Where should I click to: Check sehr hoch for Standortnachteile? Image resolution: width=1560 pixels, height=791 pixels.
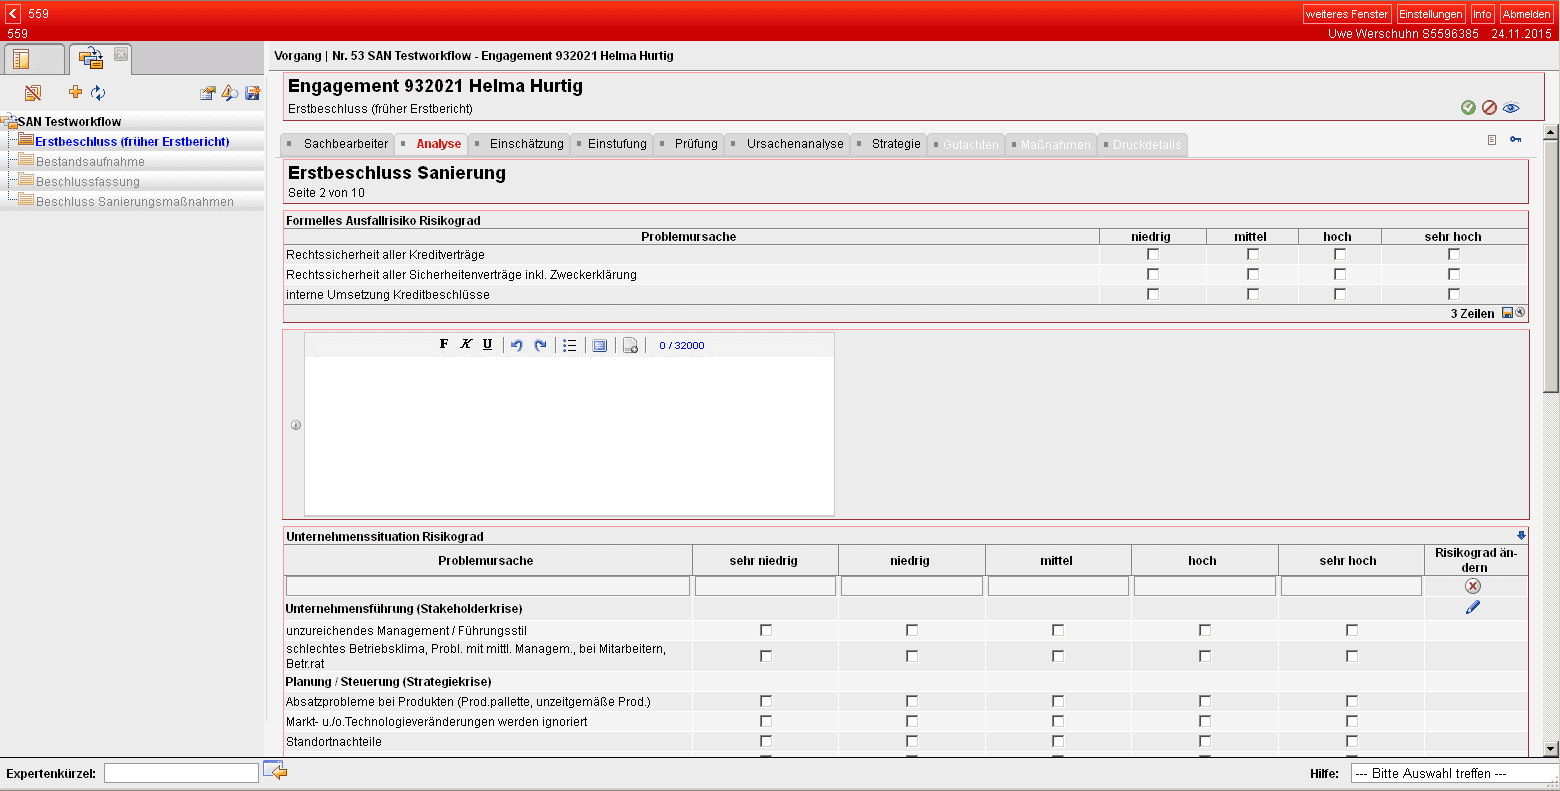(1352, 741)
